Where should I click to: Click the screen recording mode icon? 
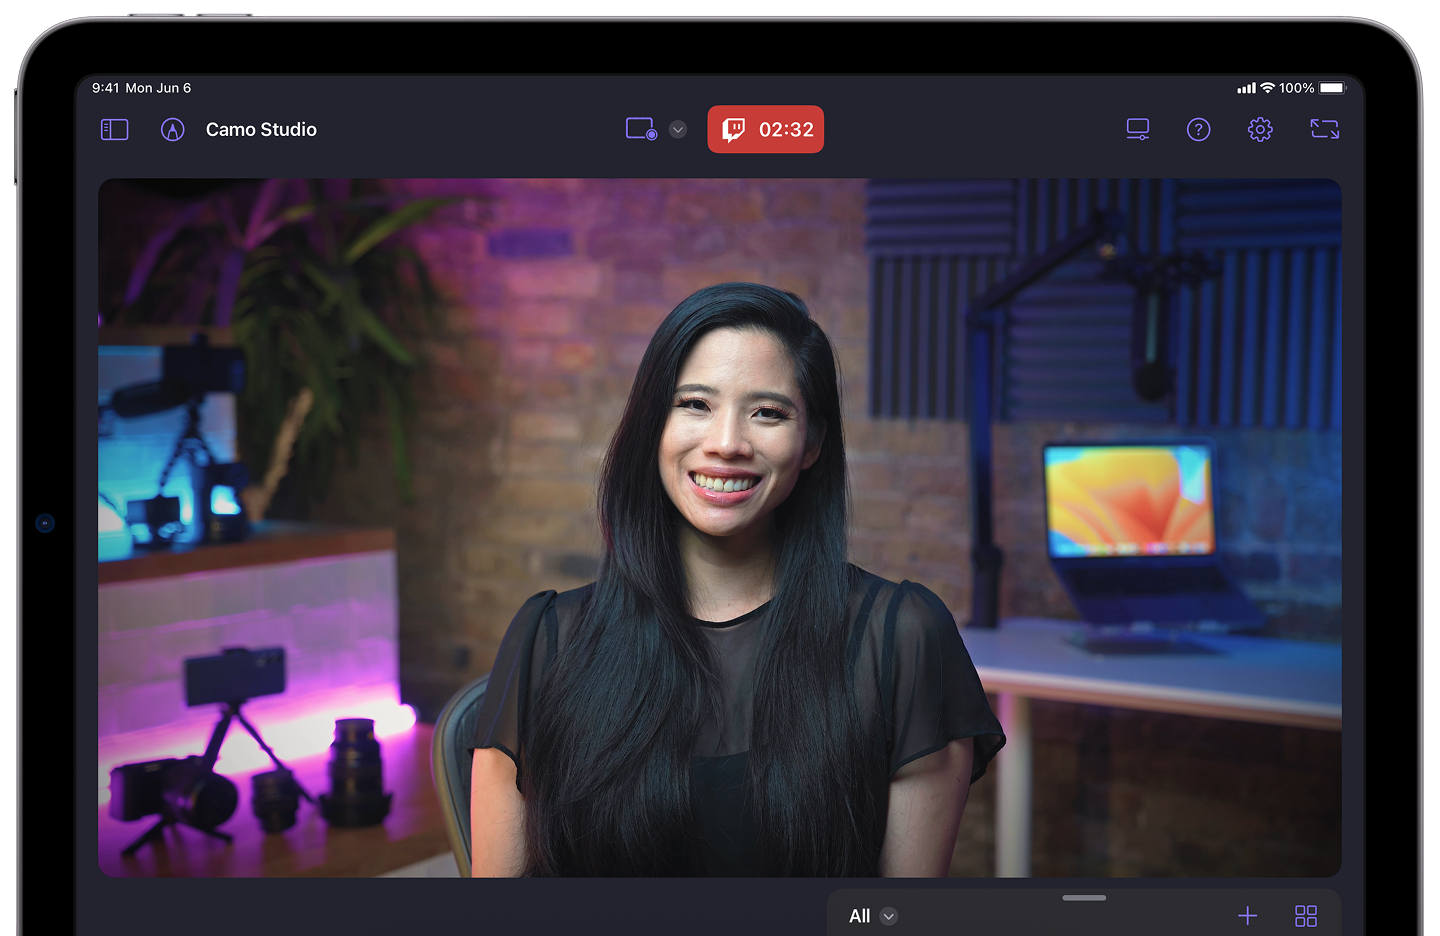(641, 129)
